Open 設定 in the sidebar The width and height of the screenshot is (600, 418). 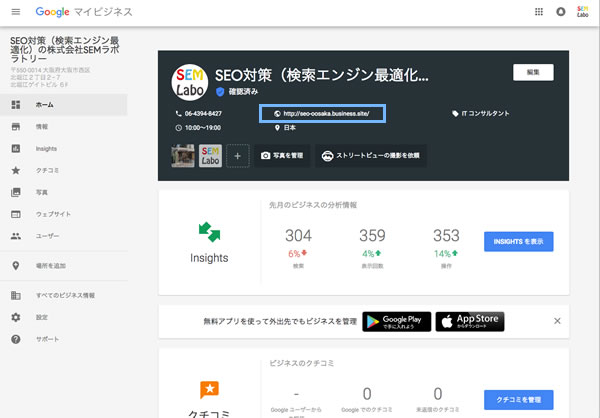click(x=64, y=317)
